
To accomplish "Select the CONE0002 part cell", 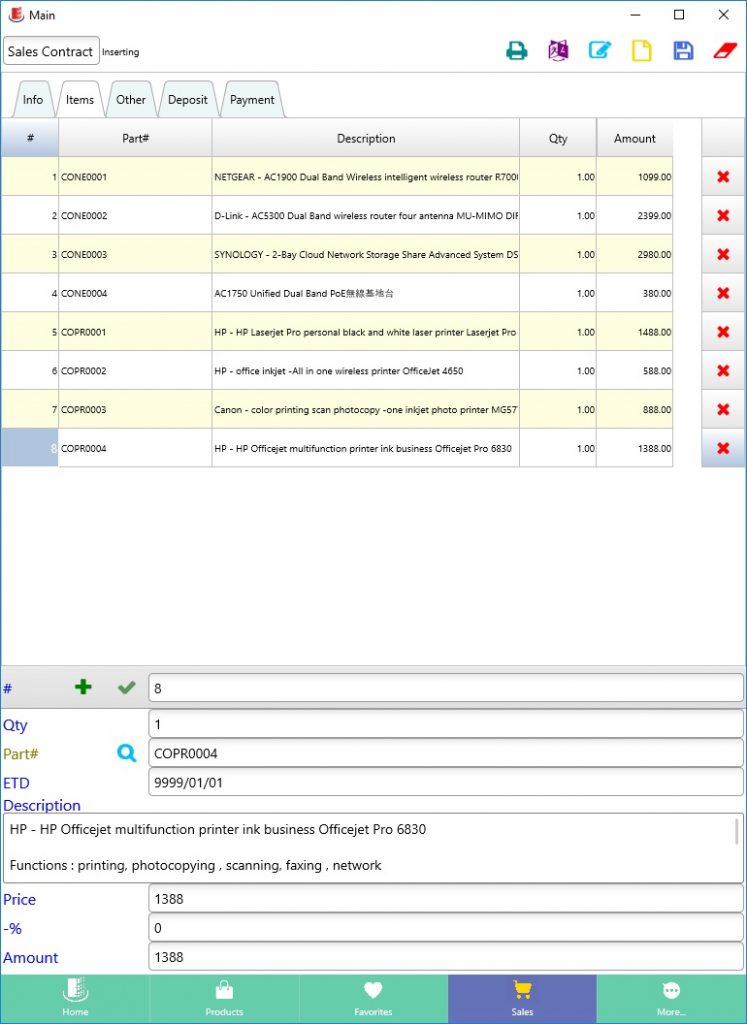I will coord(135,216).
